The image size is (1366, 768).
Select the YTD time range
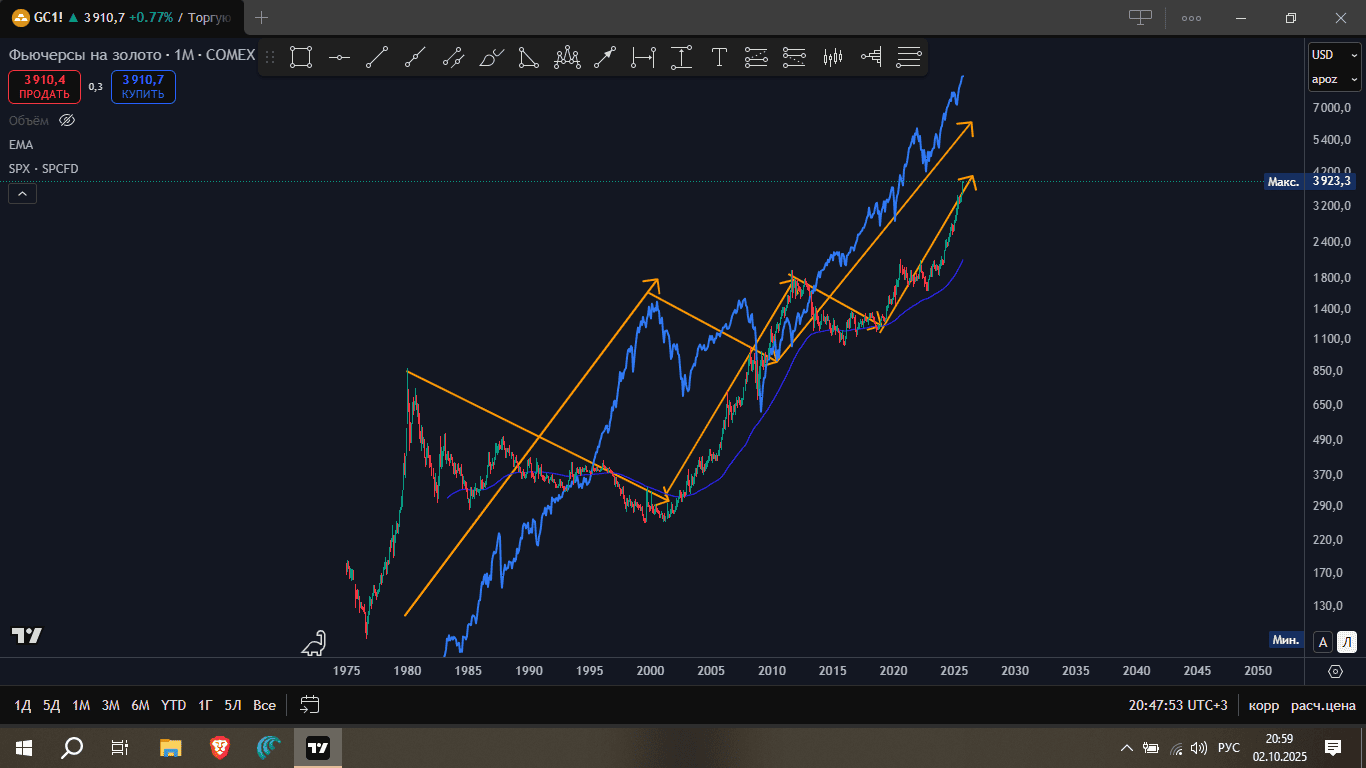pos(173,705)
